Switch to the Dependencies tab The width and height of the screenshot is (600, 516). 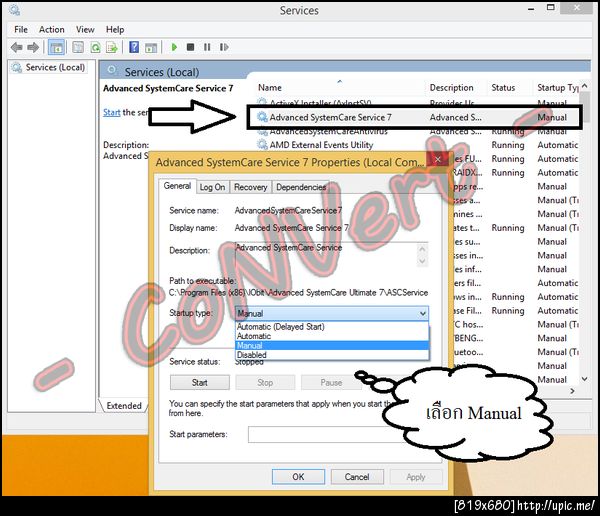301,187
